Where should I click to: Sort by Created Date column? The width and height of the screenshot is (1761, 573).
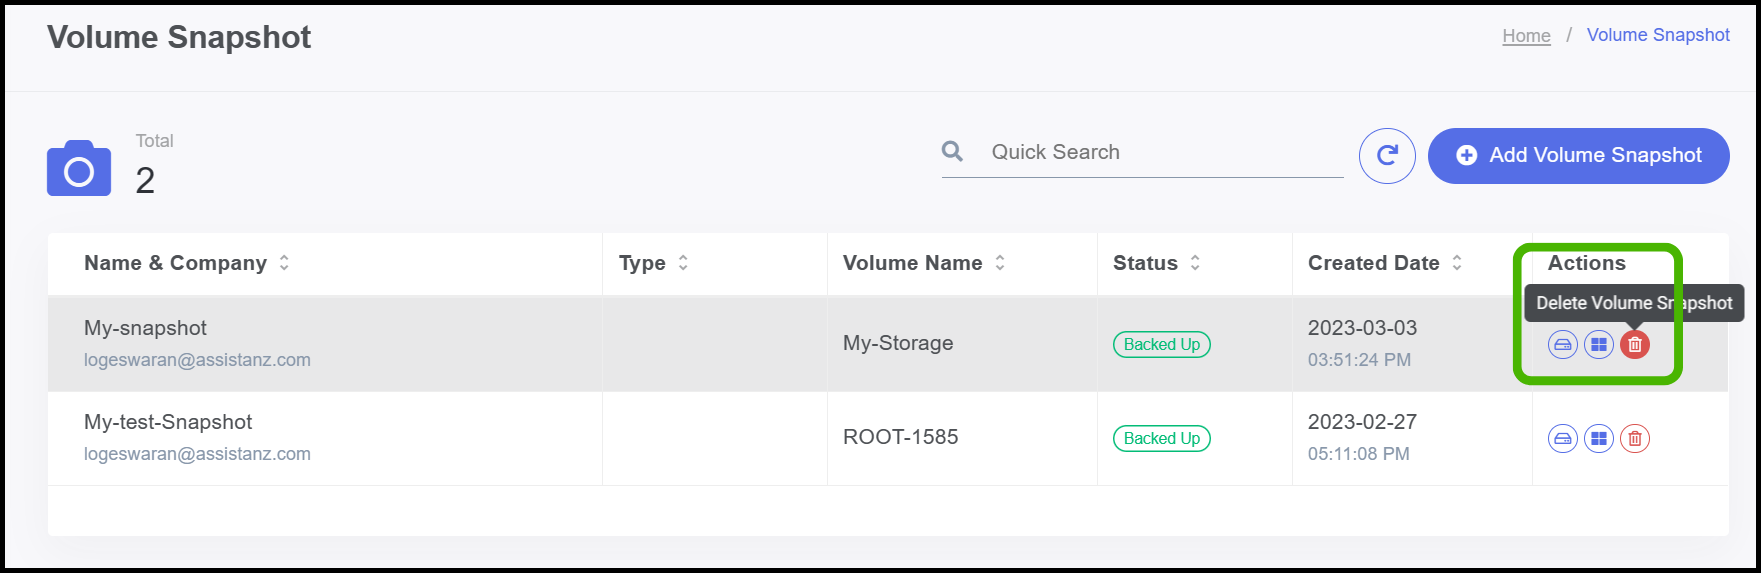pos(1457,263)
